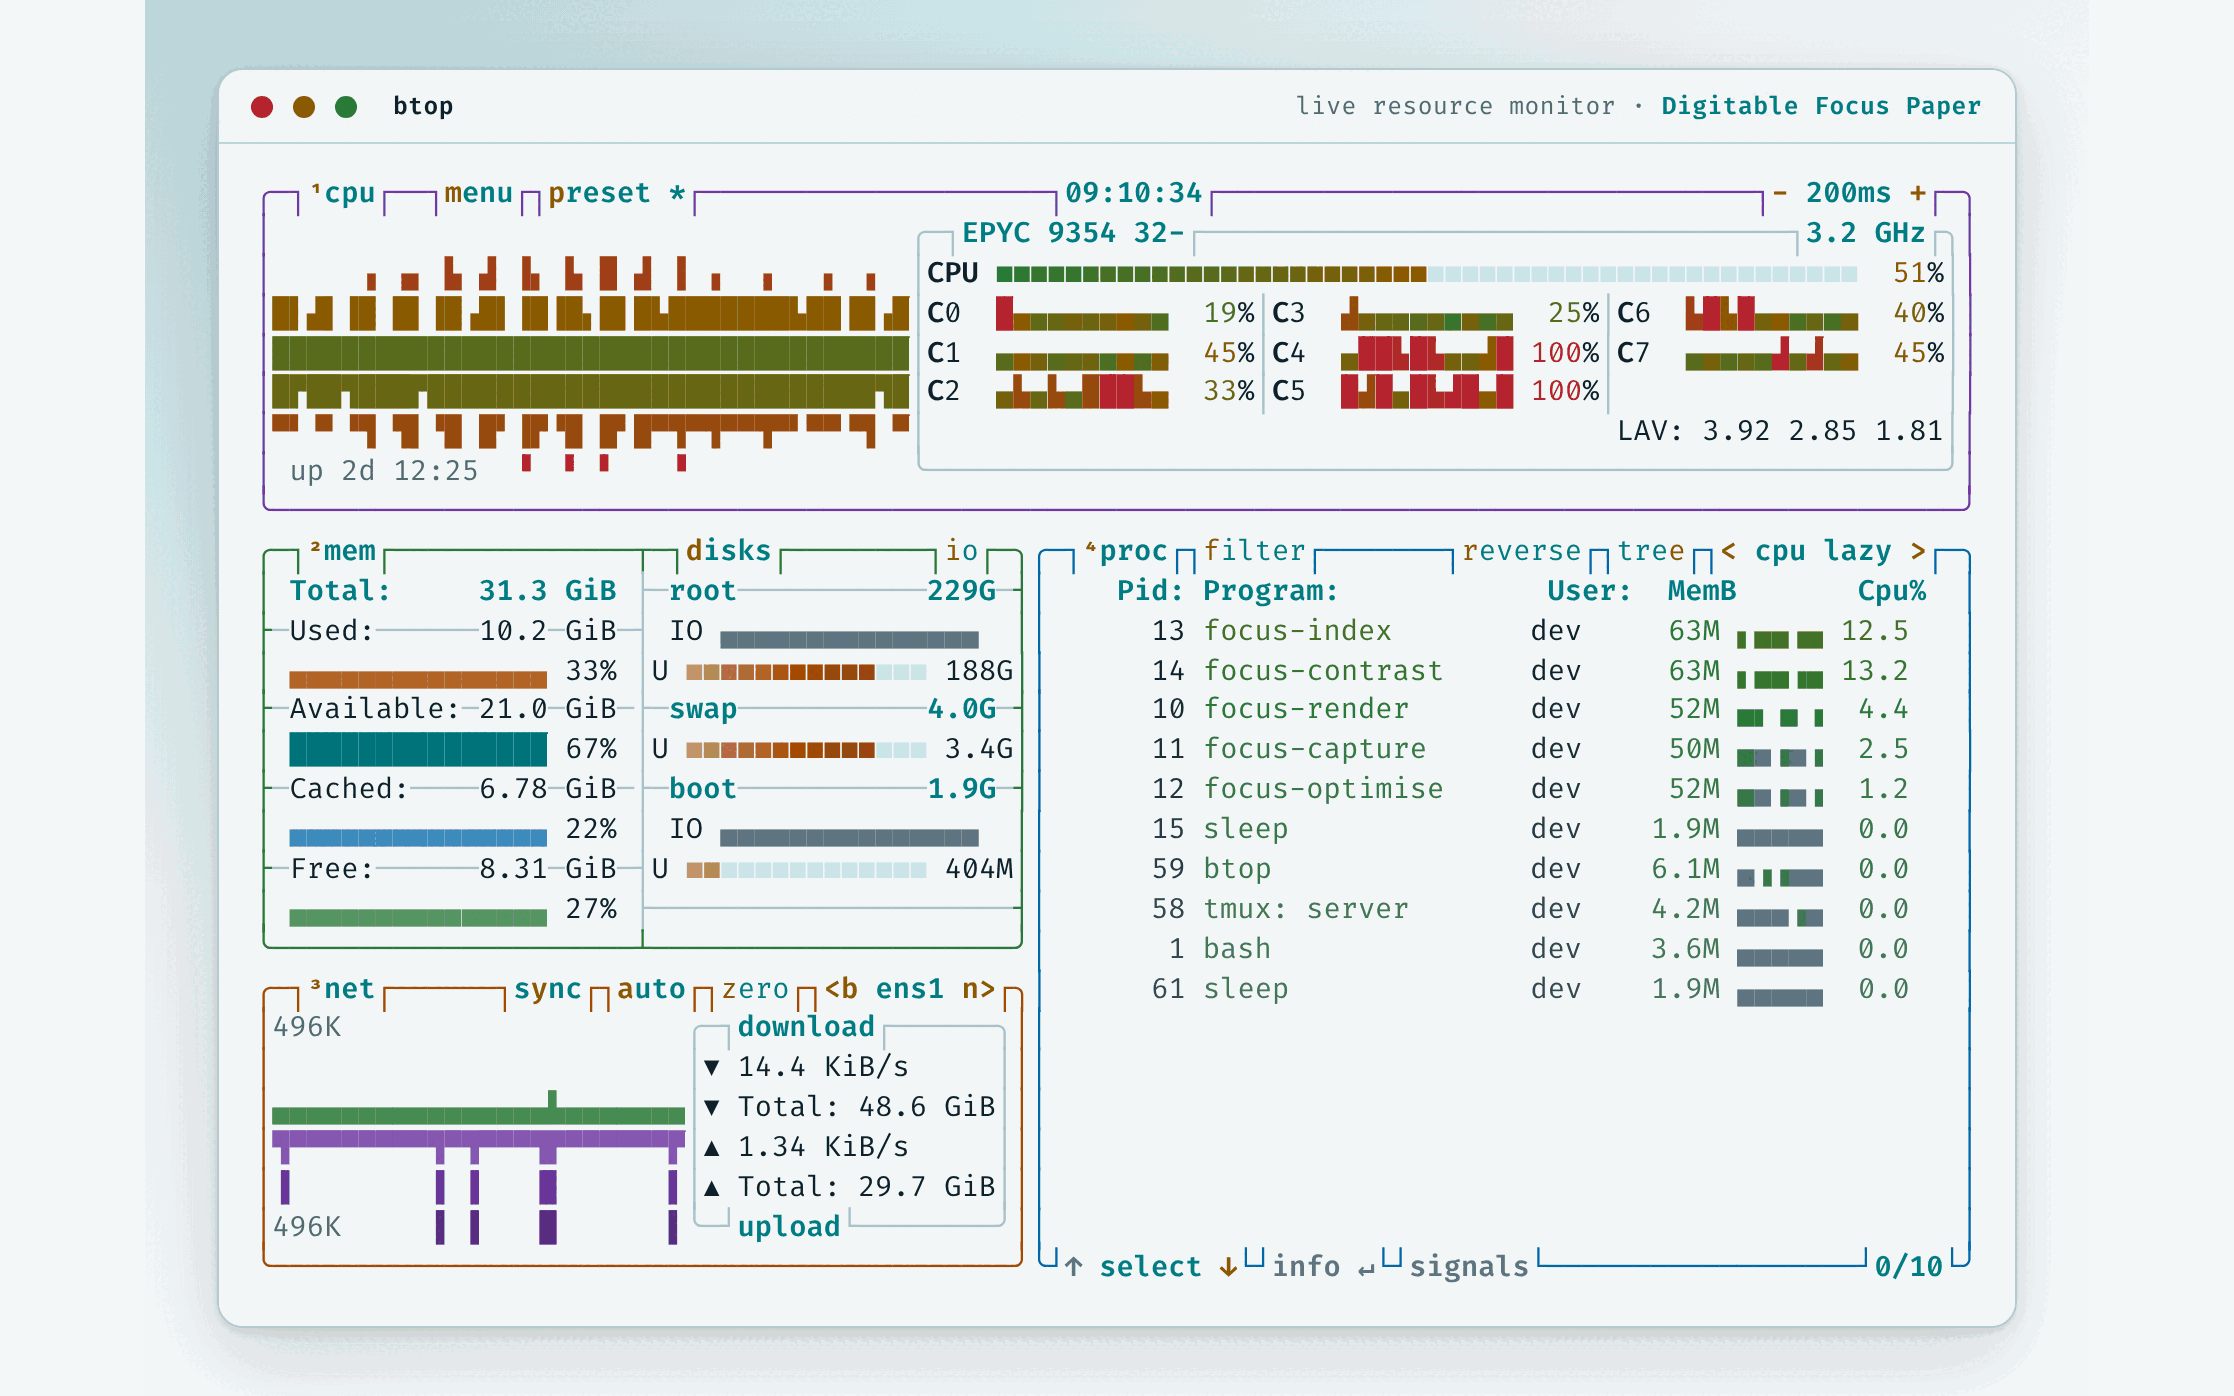The image size is (2234, 1396).
Task: Click right arrow to change sort column
Action: 1917,551
